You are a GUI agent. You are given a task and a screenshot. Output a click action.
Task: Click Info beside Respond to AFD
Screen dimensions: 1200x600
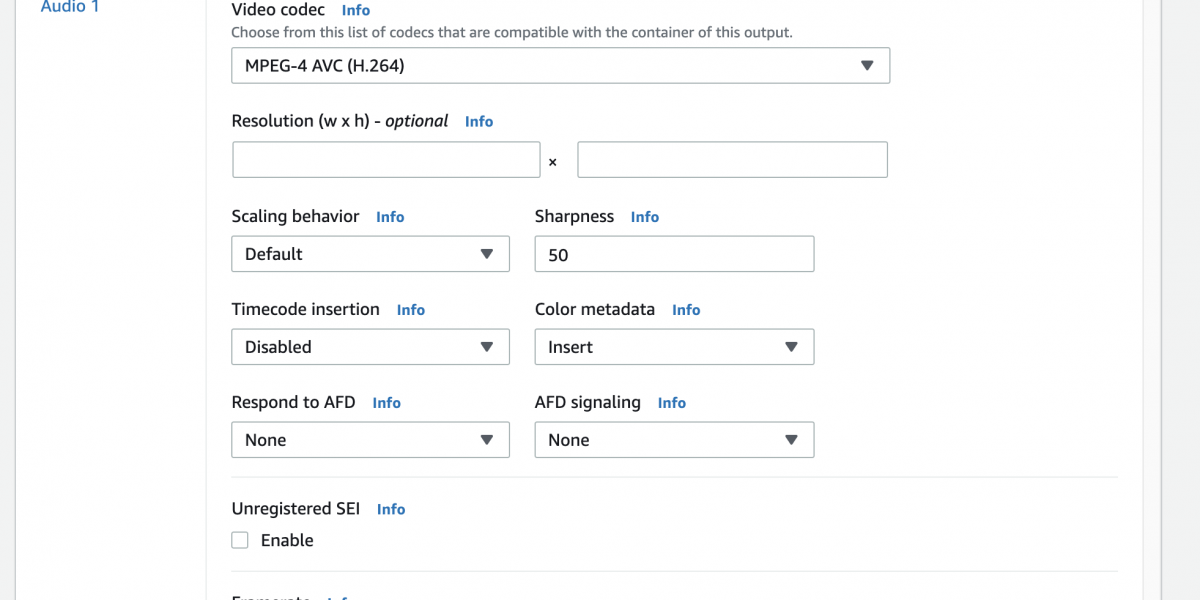tap(386, 403)
